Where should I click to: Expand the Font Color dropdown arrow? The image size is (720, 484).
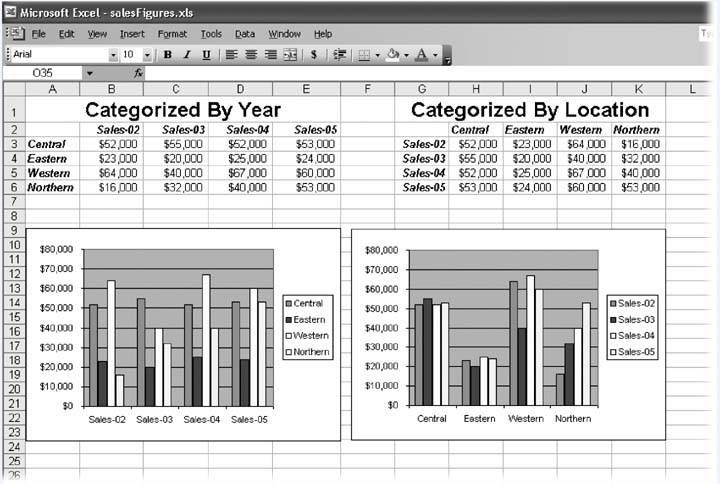435,56
